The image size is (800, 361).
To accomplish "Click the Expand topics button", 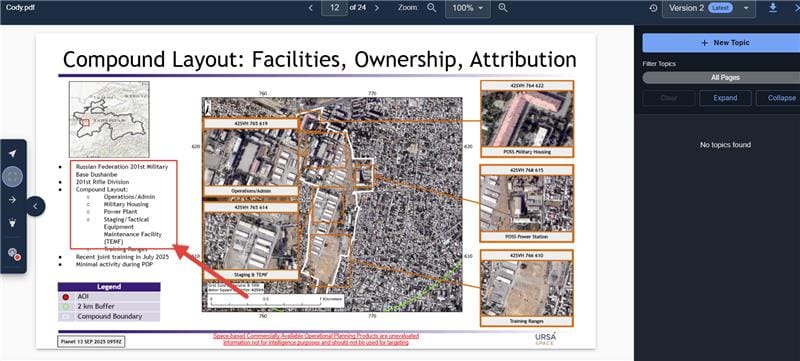I will pos(725,98).
